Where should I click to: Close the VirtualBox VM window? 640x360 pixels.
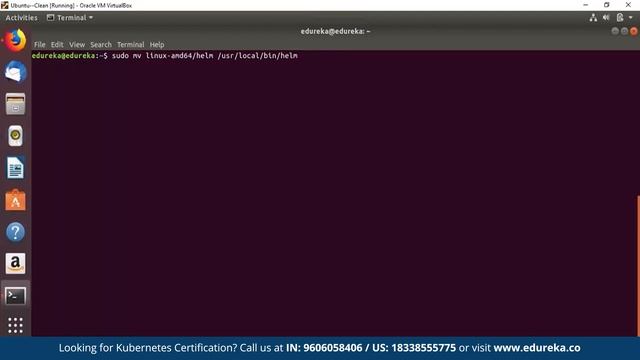[x=628, y=5]
